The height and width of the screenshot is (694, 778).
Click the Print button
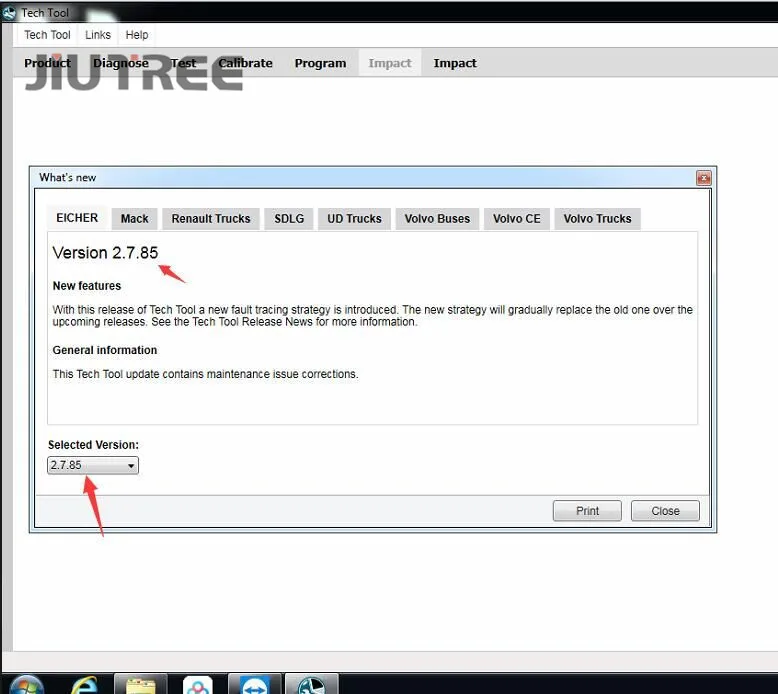587,511
